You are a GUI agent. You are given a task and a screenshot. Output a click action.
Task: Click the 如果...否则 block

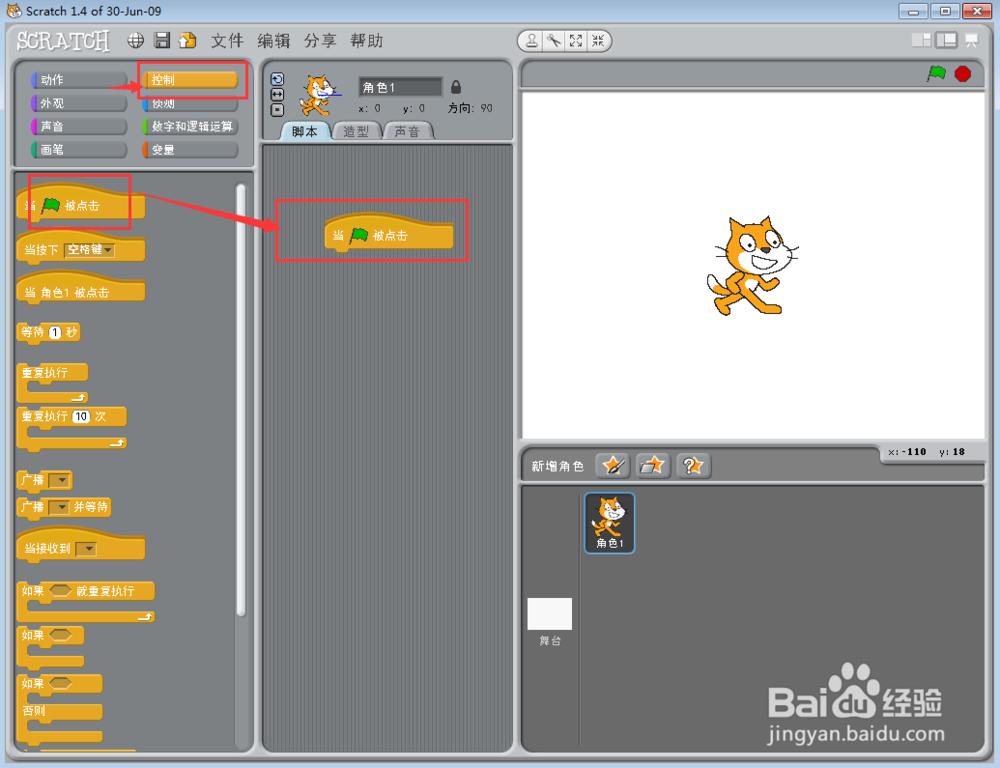click(x=59, y=710)
